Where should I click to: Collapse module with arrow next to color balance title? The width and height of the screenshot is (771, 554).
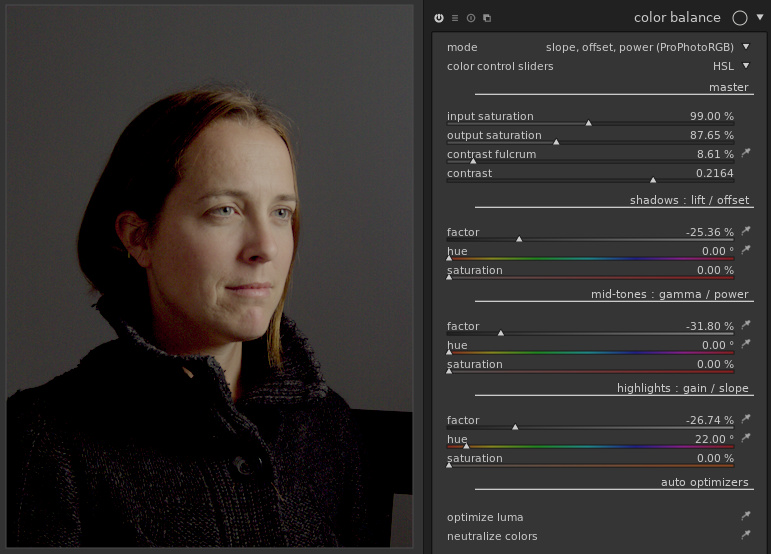760,17
